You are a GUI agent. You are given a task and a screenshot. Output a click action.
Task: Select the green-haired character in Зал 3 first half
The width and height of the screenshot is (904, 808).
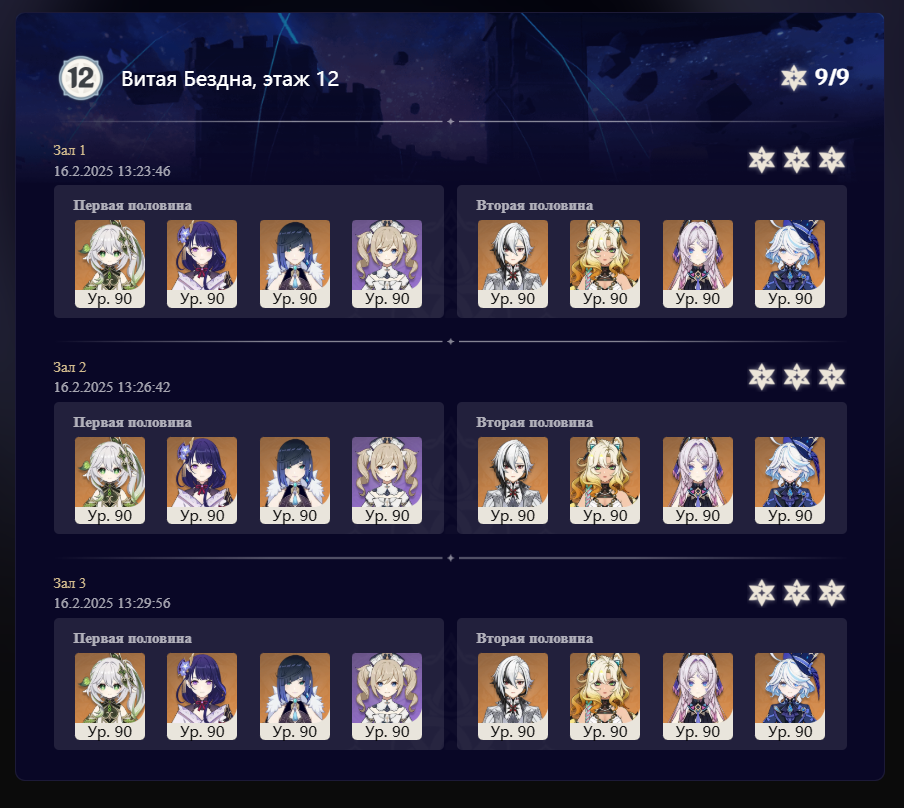[x=110, y=697]
